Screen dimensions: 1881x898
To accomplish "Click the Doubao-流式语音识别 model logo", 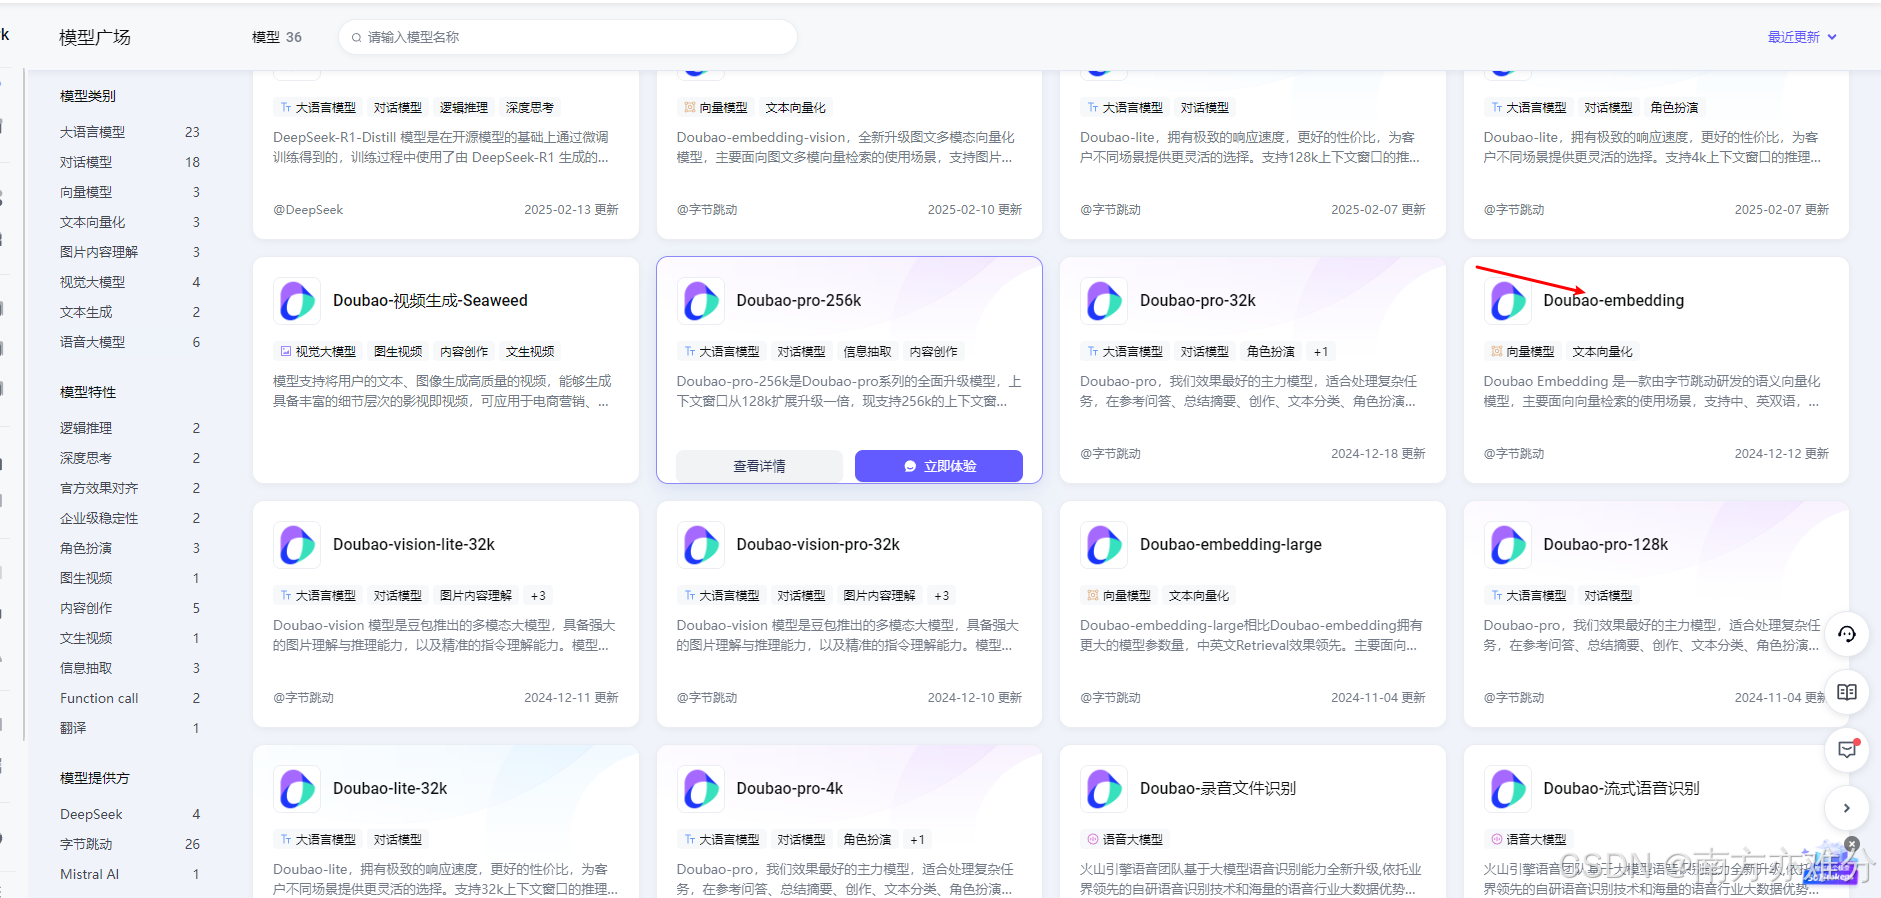I will 1508,789.
